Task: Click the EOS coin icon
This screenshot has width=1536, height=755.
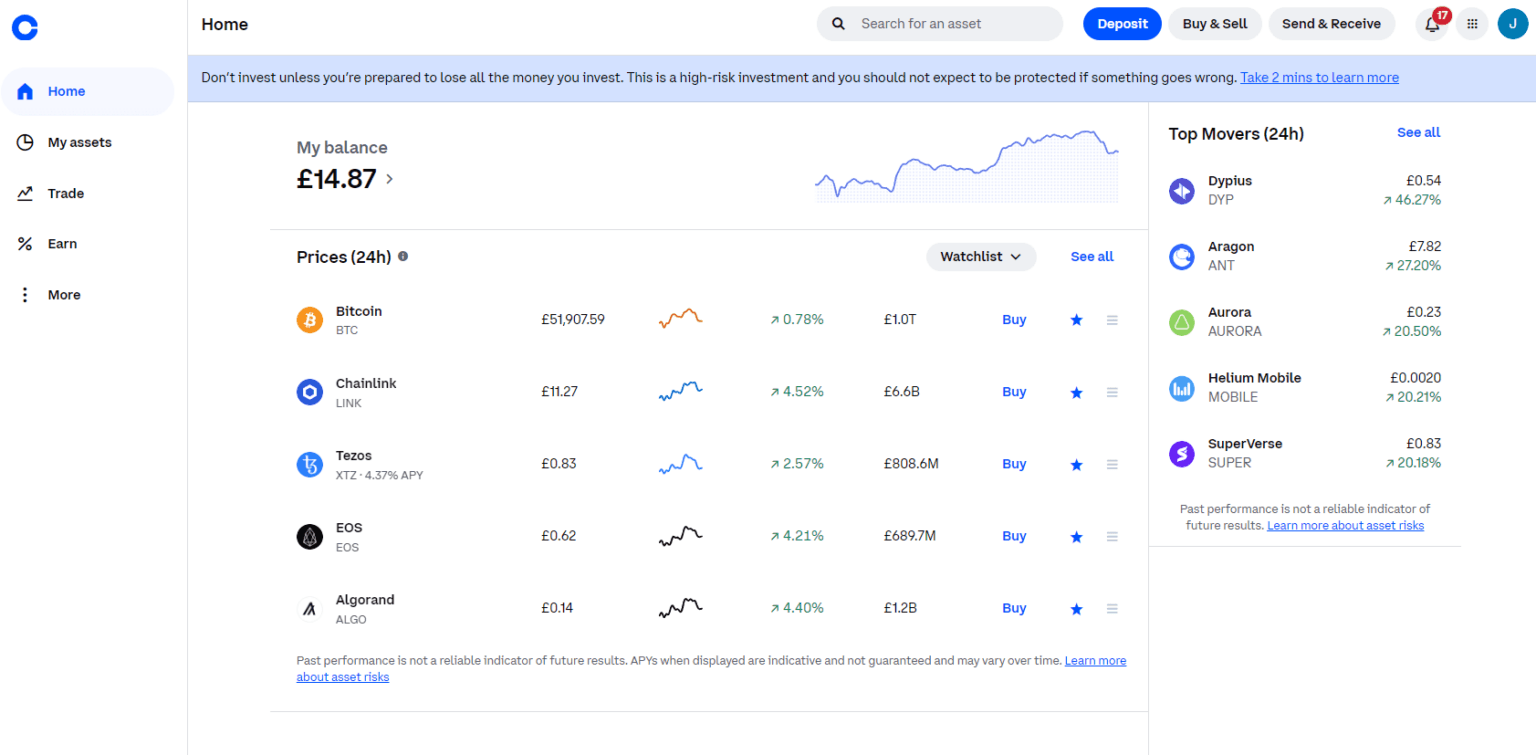Action: [x=310, y=536]
